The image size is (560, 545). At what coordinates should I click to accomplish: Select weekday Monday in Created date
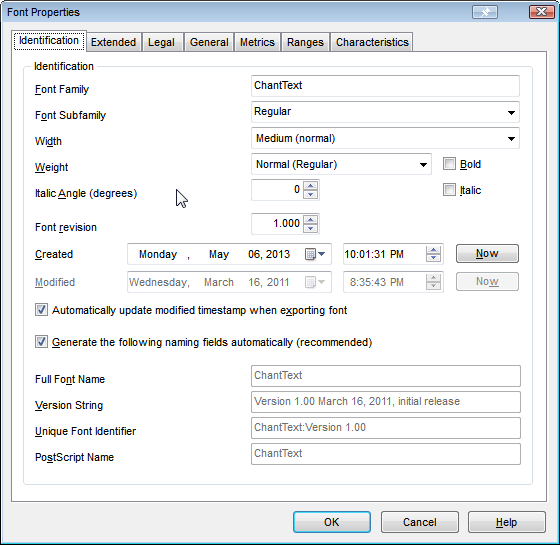coord(158,254)
